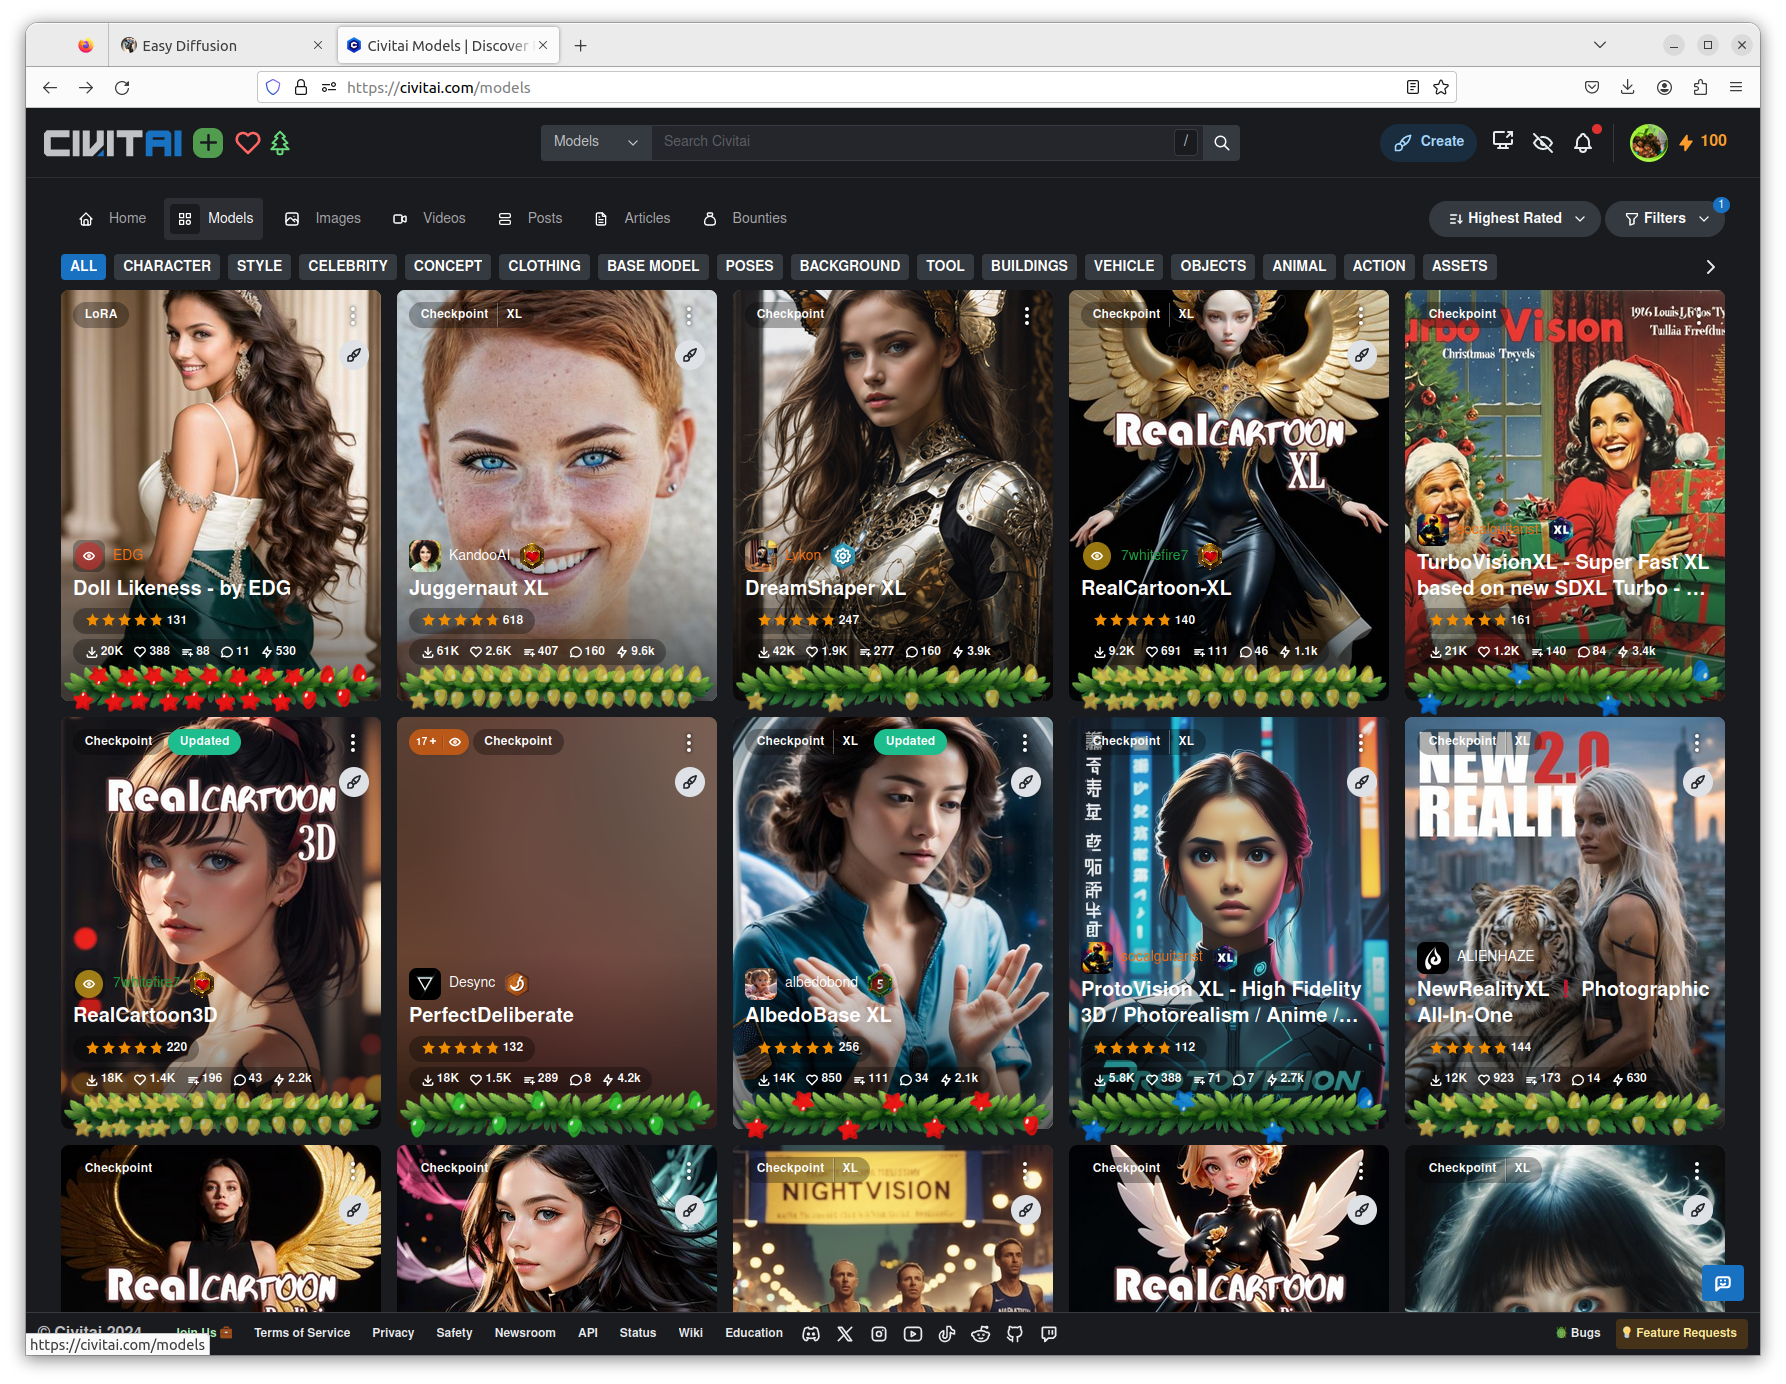Open X (Twitter) icon in the footer
This screenshot has height=1384, width=1786.
pos(845,1334)
